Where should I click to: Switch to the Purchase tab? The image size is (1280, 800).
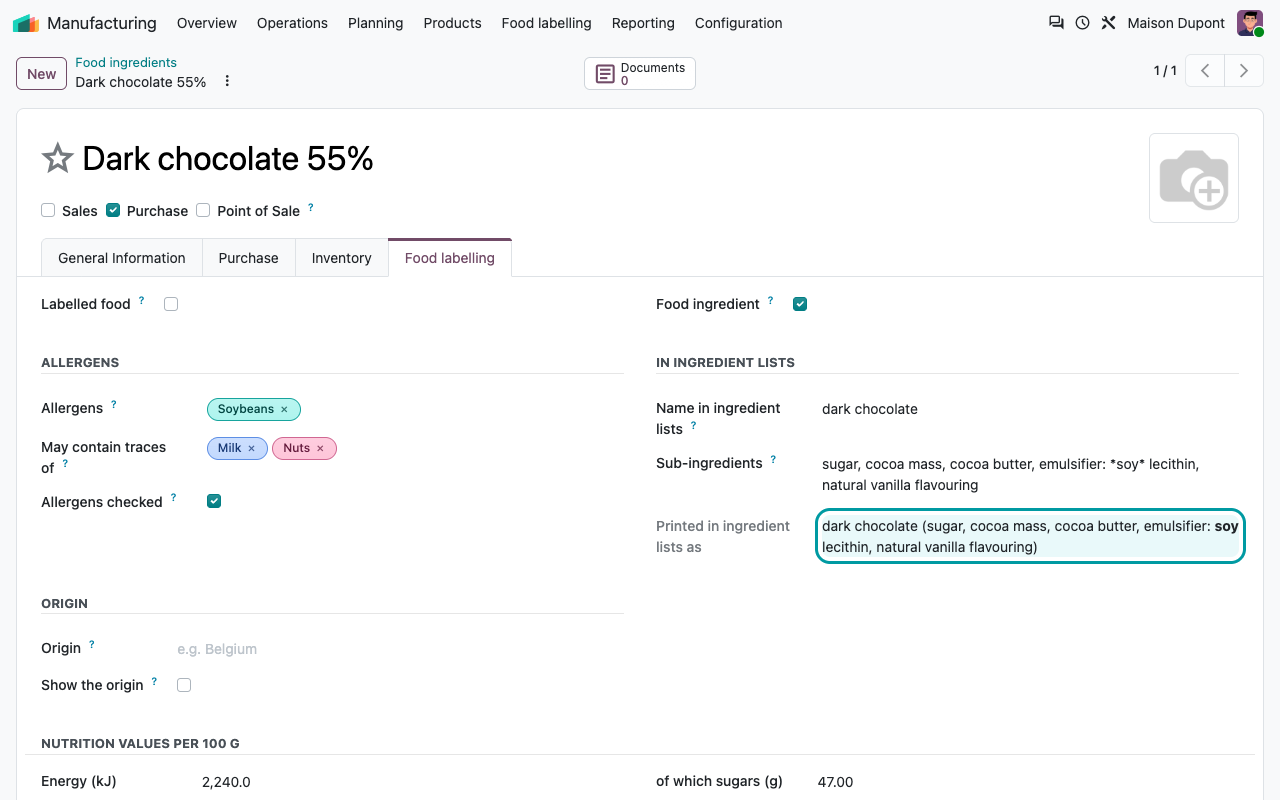[248, 258]
